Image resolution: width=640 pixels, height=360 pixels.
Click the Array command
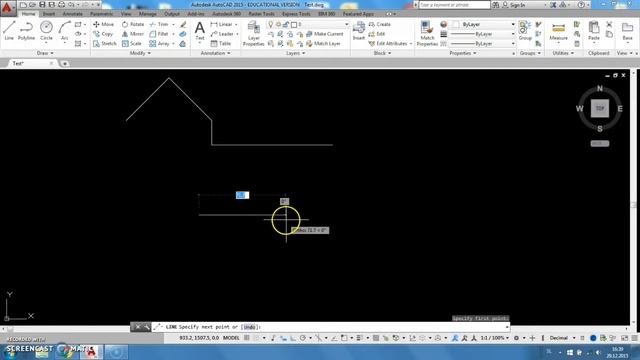click(159, 43)
